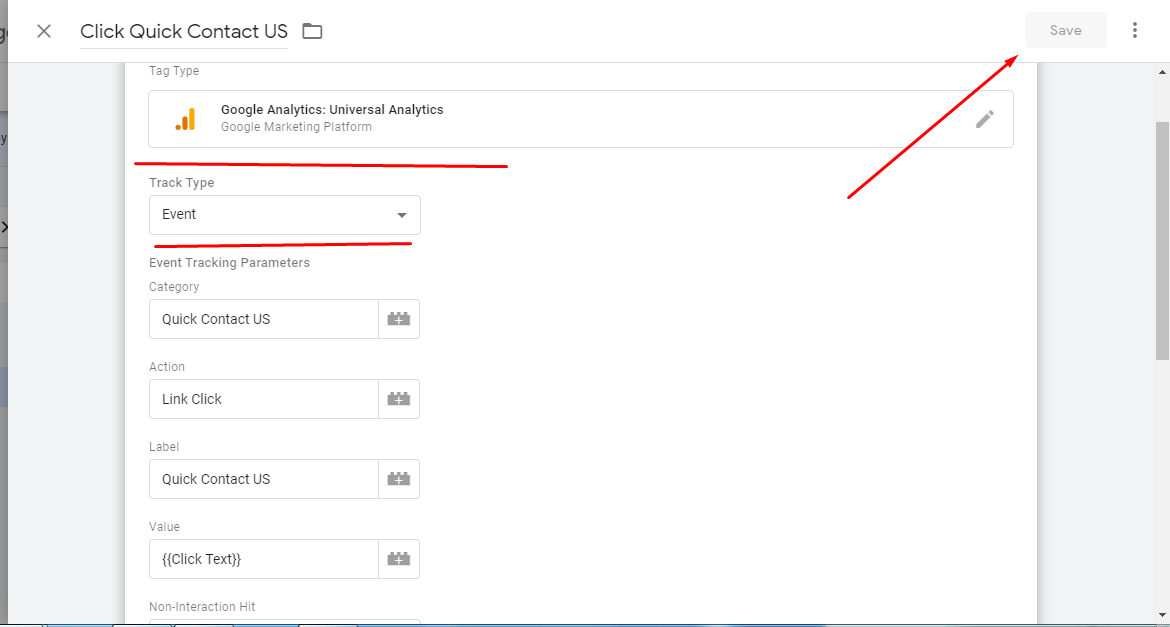Click the Tag Type label

174,71
